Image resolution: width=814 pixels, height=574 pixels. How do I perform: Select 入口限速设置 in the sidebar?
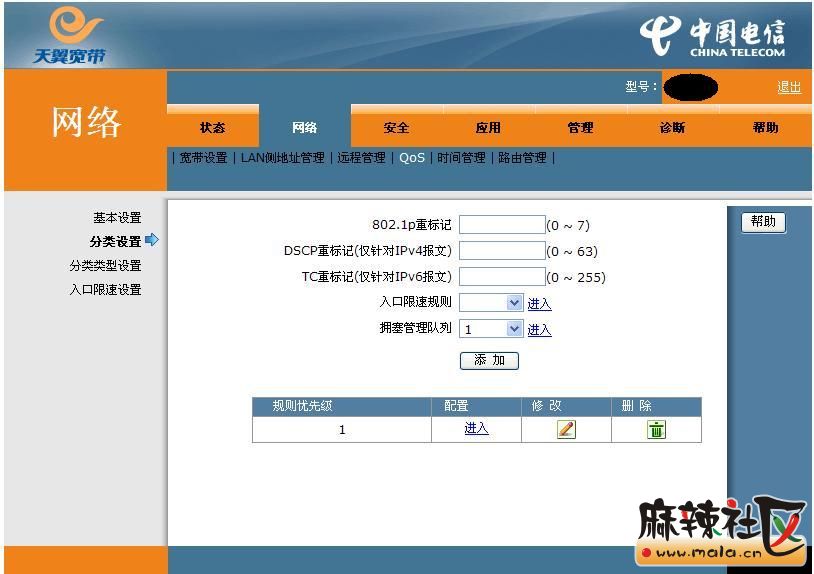coord(105,290)
